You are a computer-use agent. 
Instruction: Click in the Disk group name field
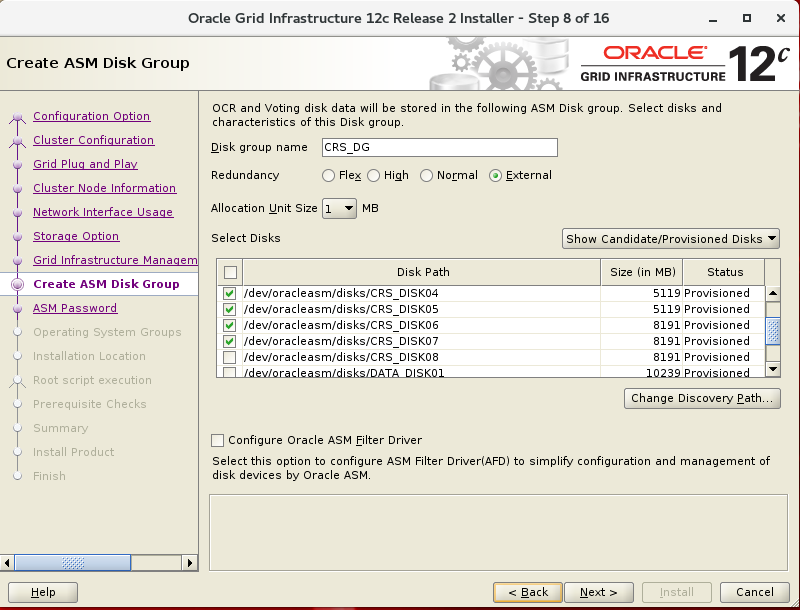pos(440,147)
